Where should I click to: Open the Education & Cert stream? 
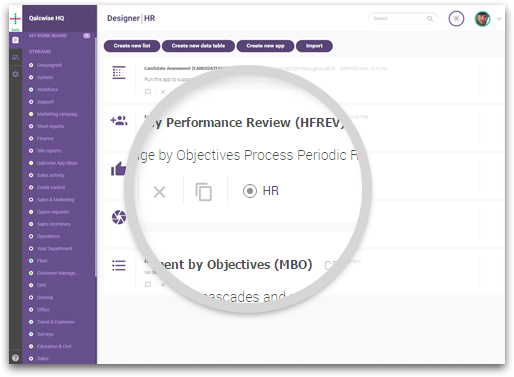pyautogui.click(x=54, y=346)
